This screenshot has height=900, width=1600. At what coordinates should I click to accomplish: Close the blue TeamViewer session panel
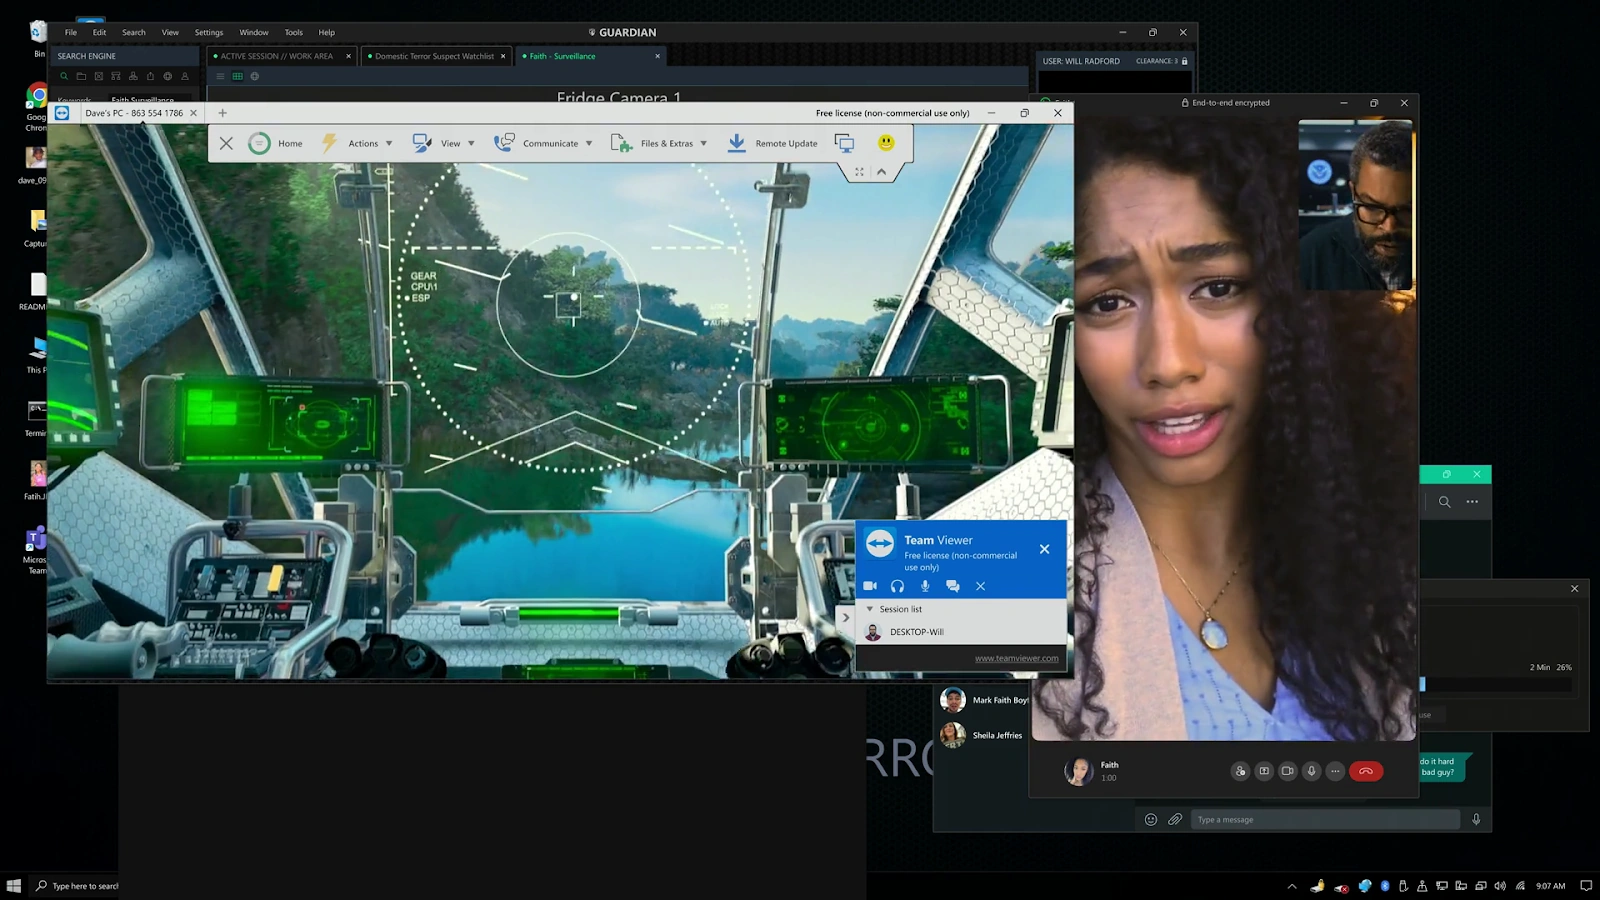(x=1044, y=549)
